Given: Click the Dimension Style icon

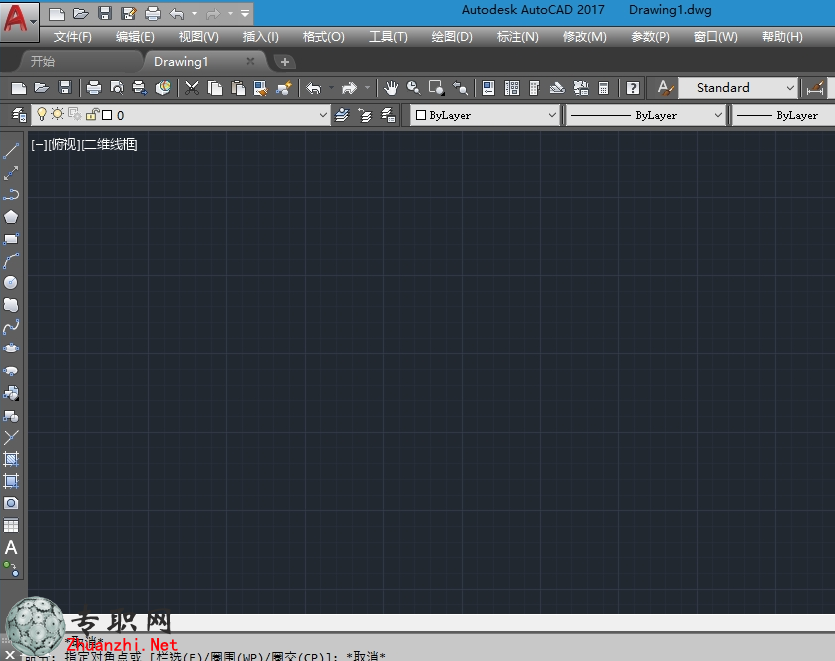Looking at the screenshot, I should click(815, 88).
